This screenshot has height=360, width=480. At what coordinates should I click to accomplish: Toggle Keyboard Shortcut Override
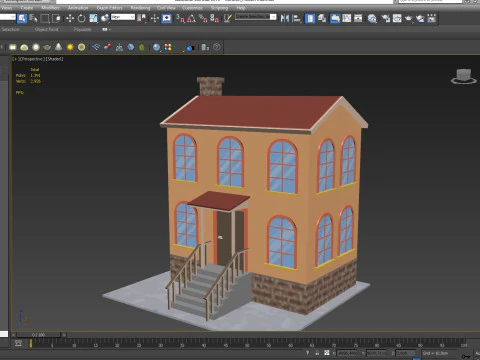pos(166,18)
